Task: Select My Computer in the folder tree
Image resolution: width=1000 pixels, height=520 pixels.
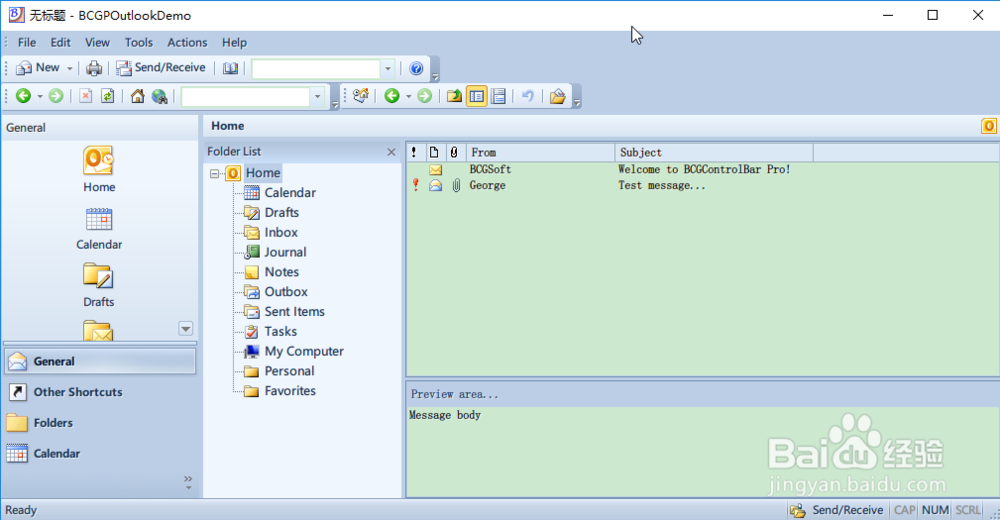Action: [304, 351]
